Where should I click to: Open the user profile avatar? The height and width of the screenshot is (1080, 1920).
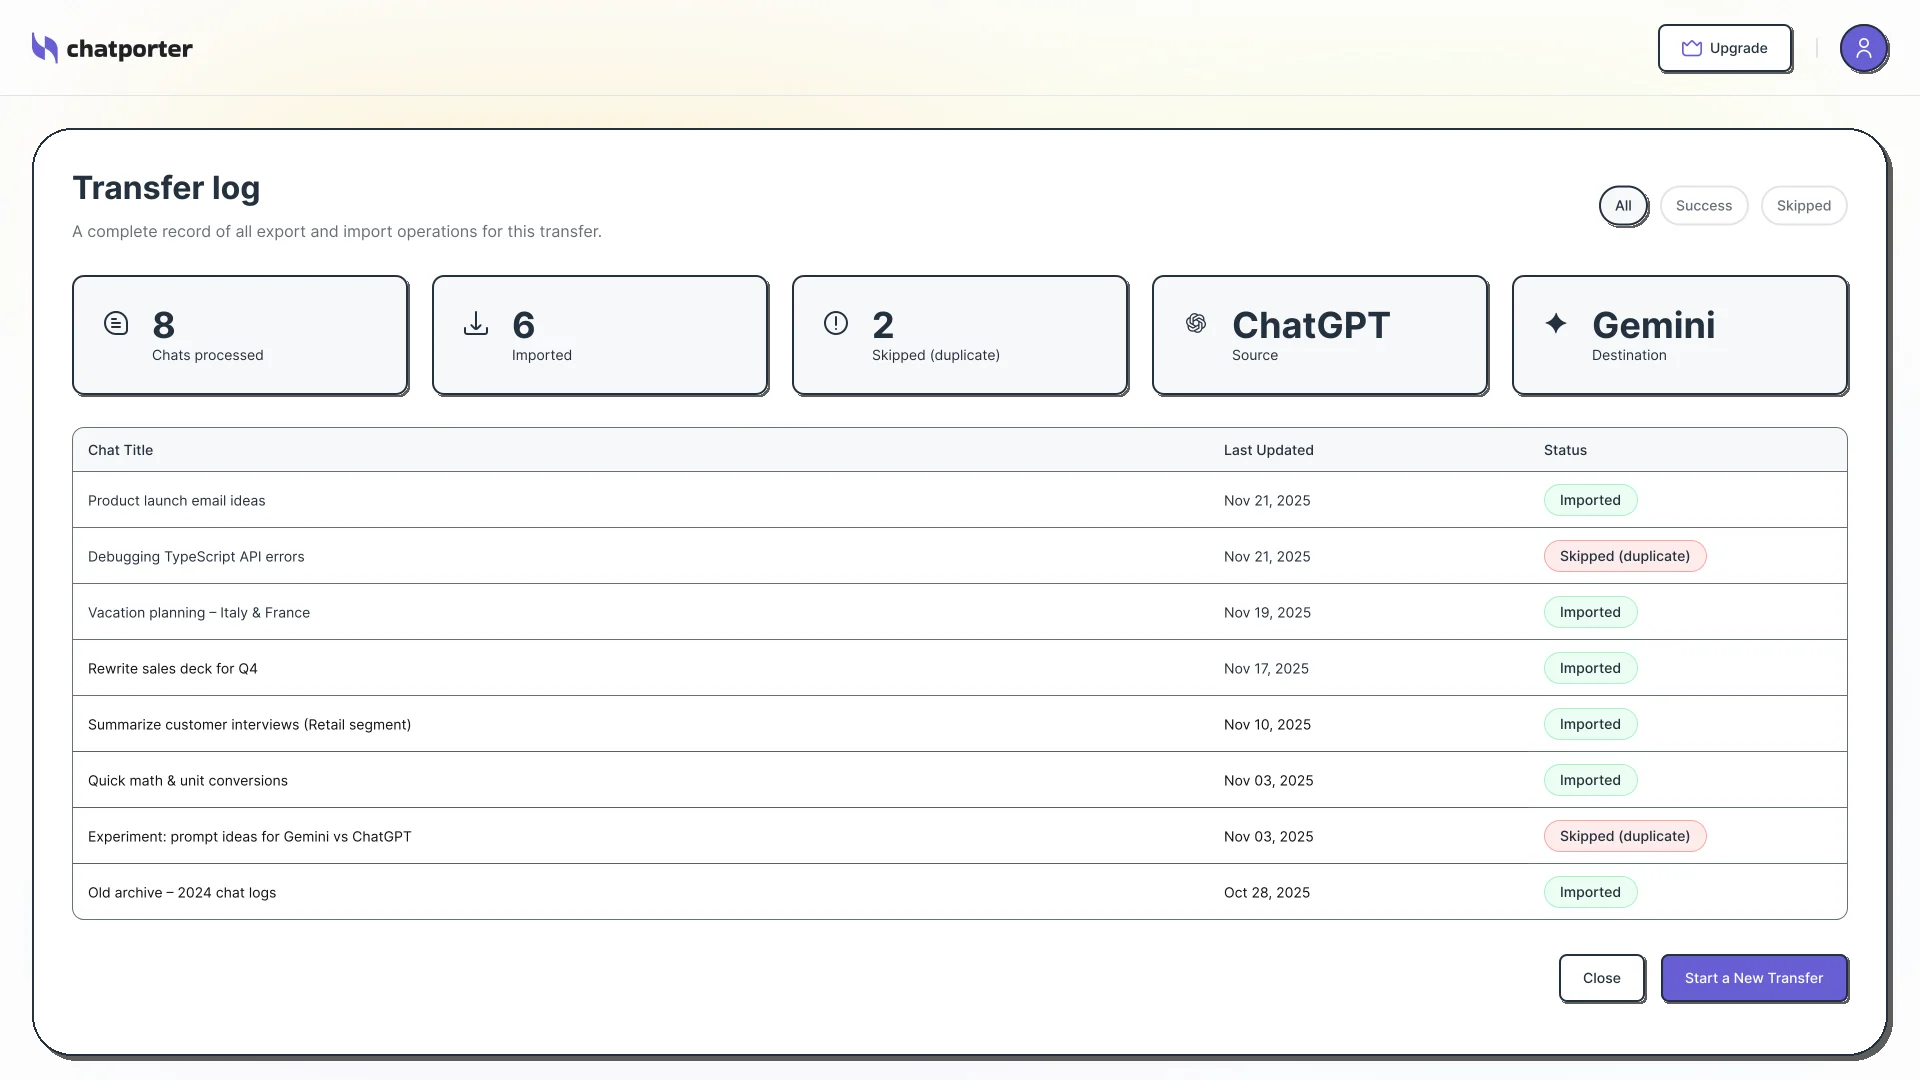pyautogui.click(x=1863, y=48)
